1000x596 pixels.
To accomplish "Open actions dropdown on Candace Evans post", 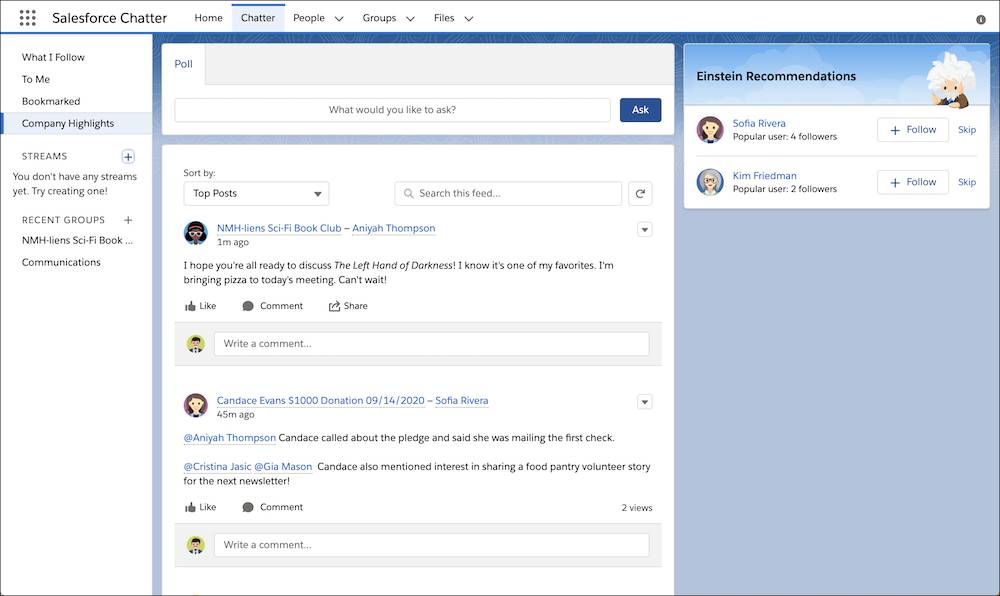I will [645, 402].
